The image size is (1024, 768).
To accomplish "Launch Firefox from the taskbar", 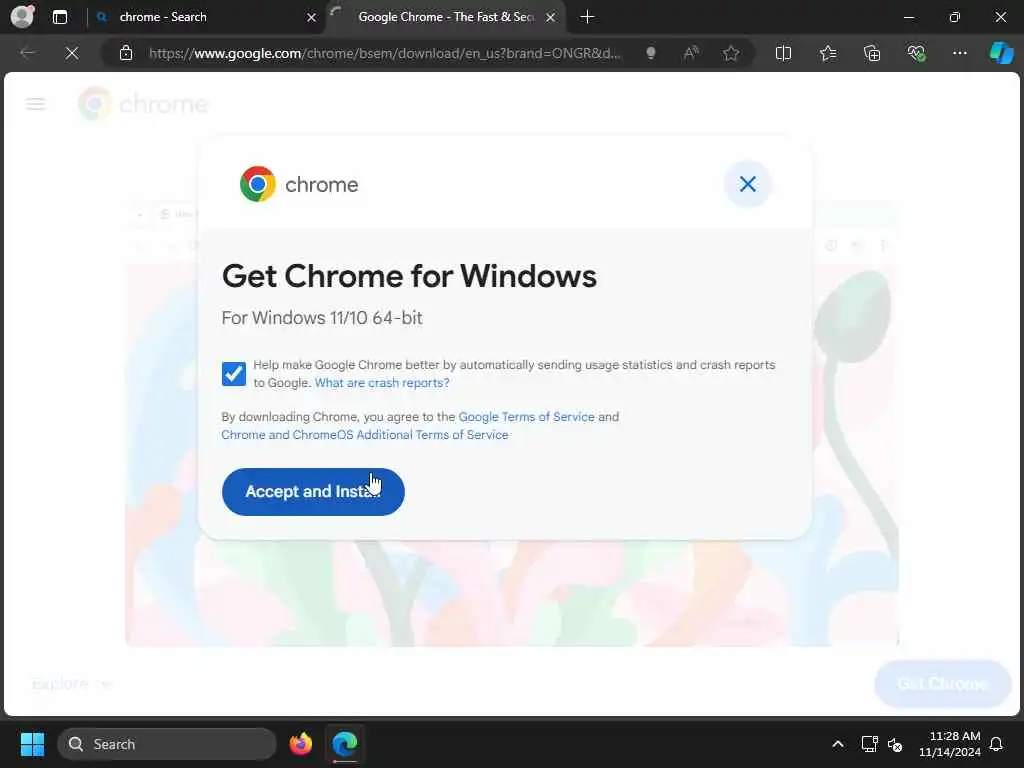I will click(x=301, y=744).
